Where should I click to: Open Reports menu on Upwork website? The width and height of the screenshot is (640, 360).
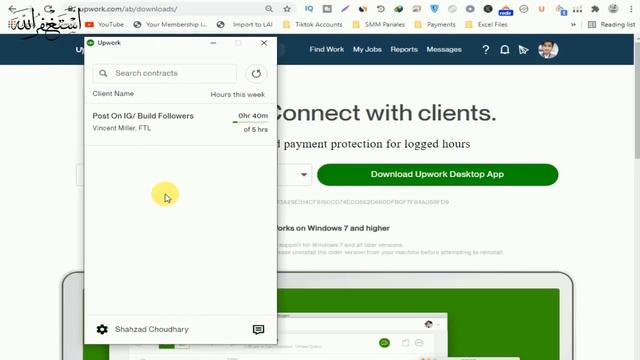click(404, 49)
